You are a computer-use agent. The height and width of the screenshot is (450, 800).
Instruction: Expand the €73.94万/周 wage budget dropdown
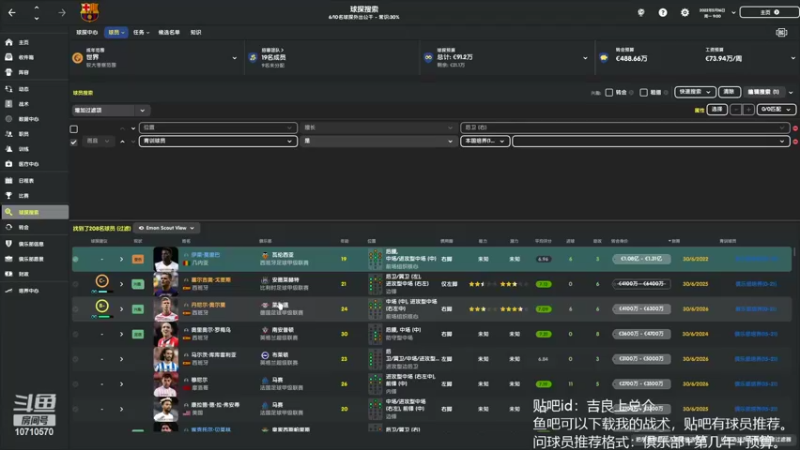point(793,58)
